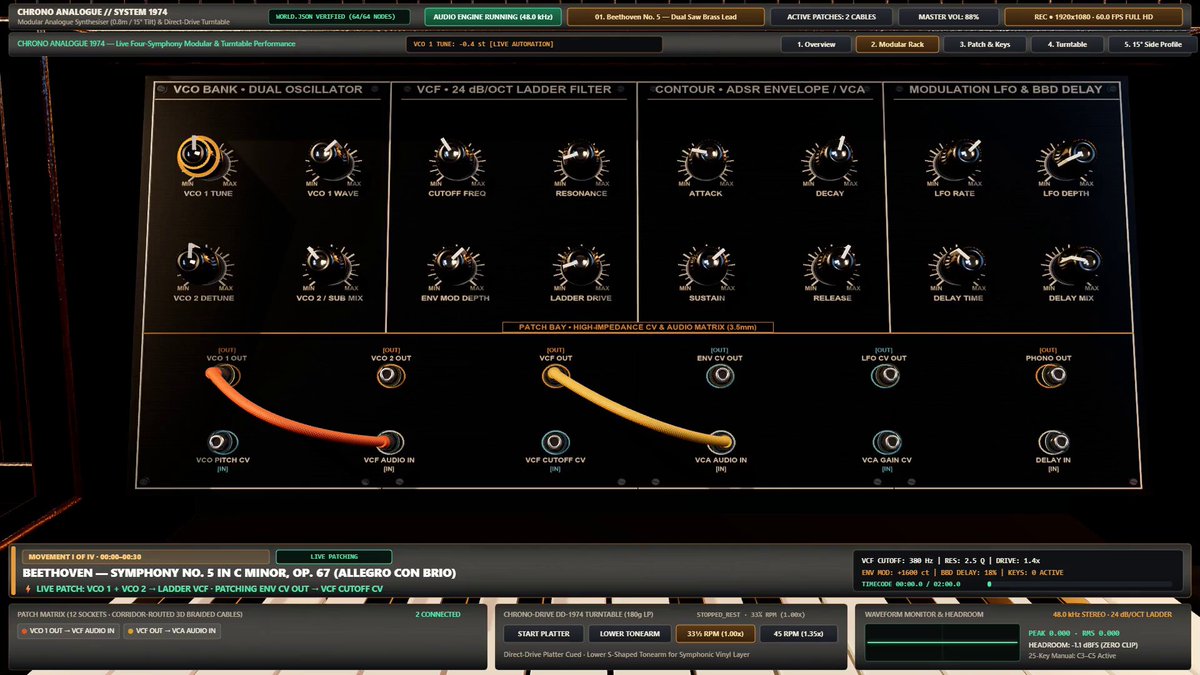The height and width of the screenshot is (675, 1200).
Task: Select the VCA AUDIO IN input jack
Action: coord(722,442)
